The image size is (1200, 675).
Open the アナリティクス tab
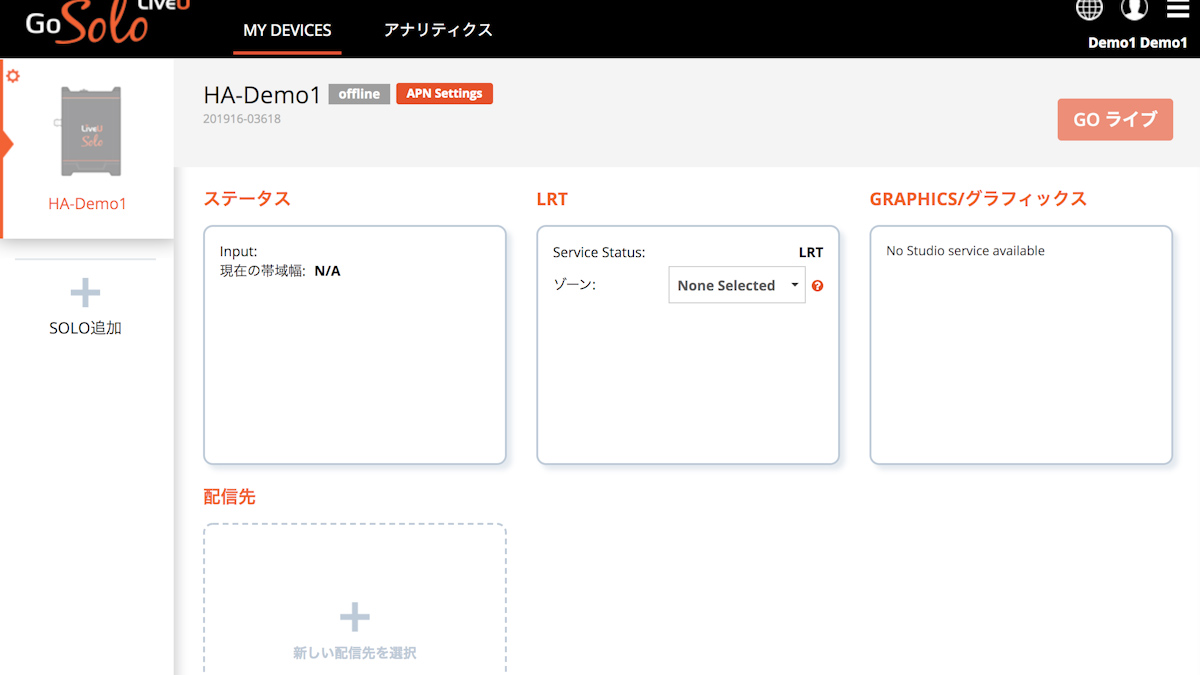(x=438, y=30)
